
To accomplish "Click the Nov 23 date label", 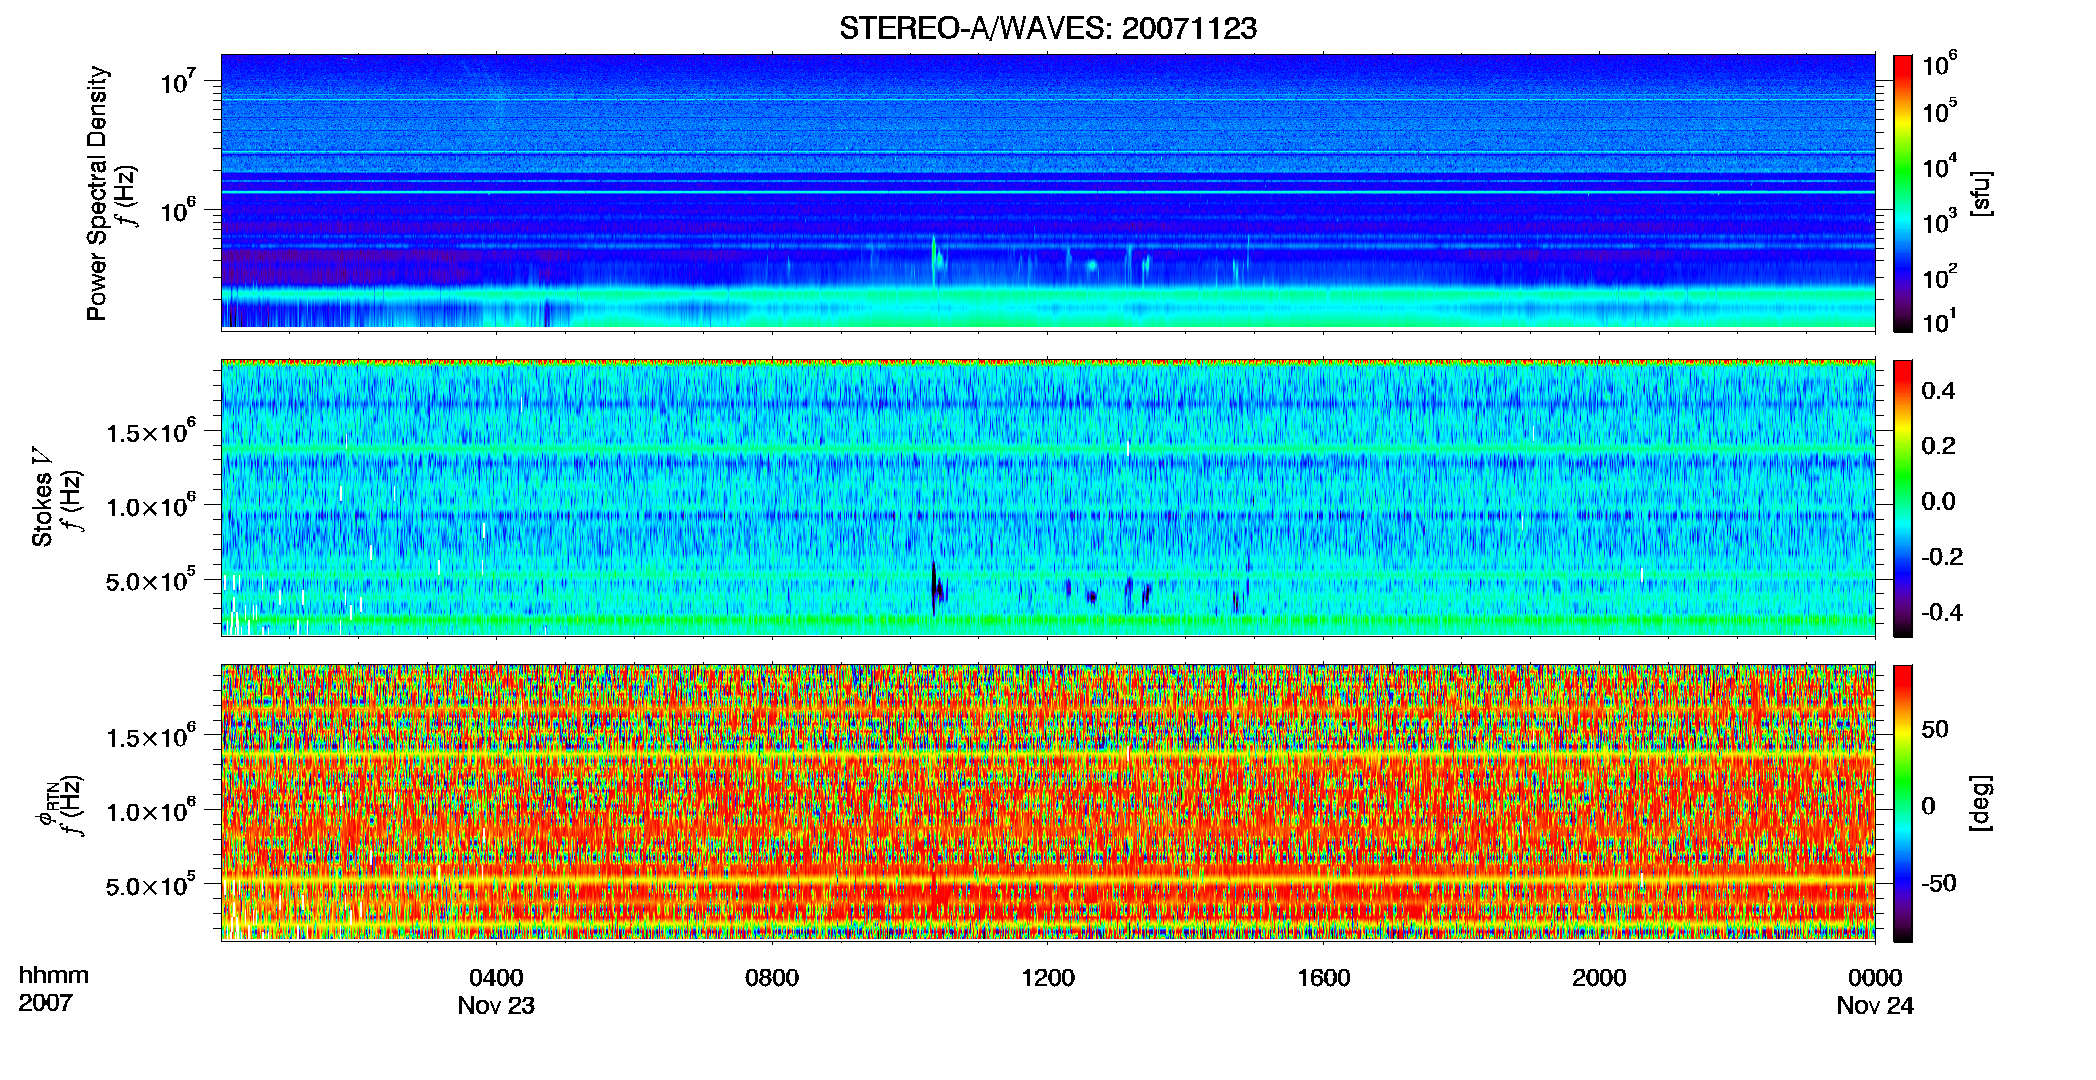I will 496,1006.
